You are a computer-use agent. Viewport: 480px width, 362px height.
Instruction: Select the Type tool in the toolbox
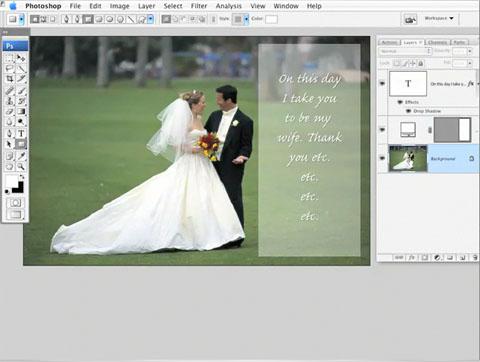coord(21,133)
